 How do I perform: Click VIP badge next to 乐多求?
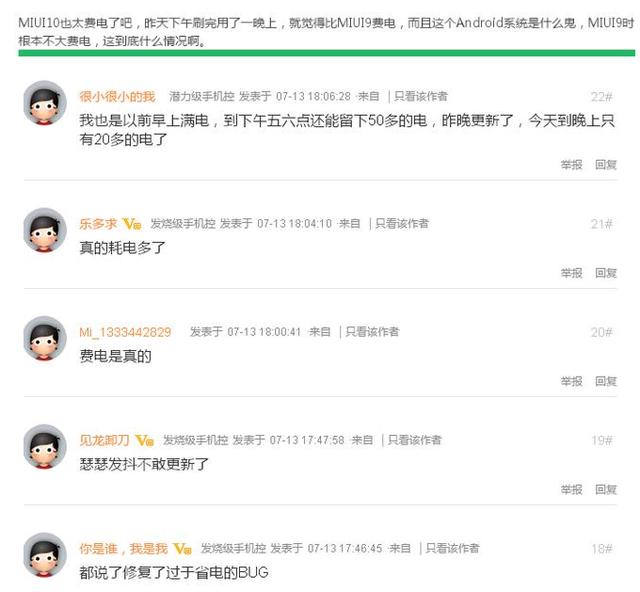tap(132, 224)
